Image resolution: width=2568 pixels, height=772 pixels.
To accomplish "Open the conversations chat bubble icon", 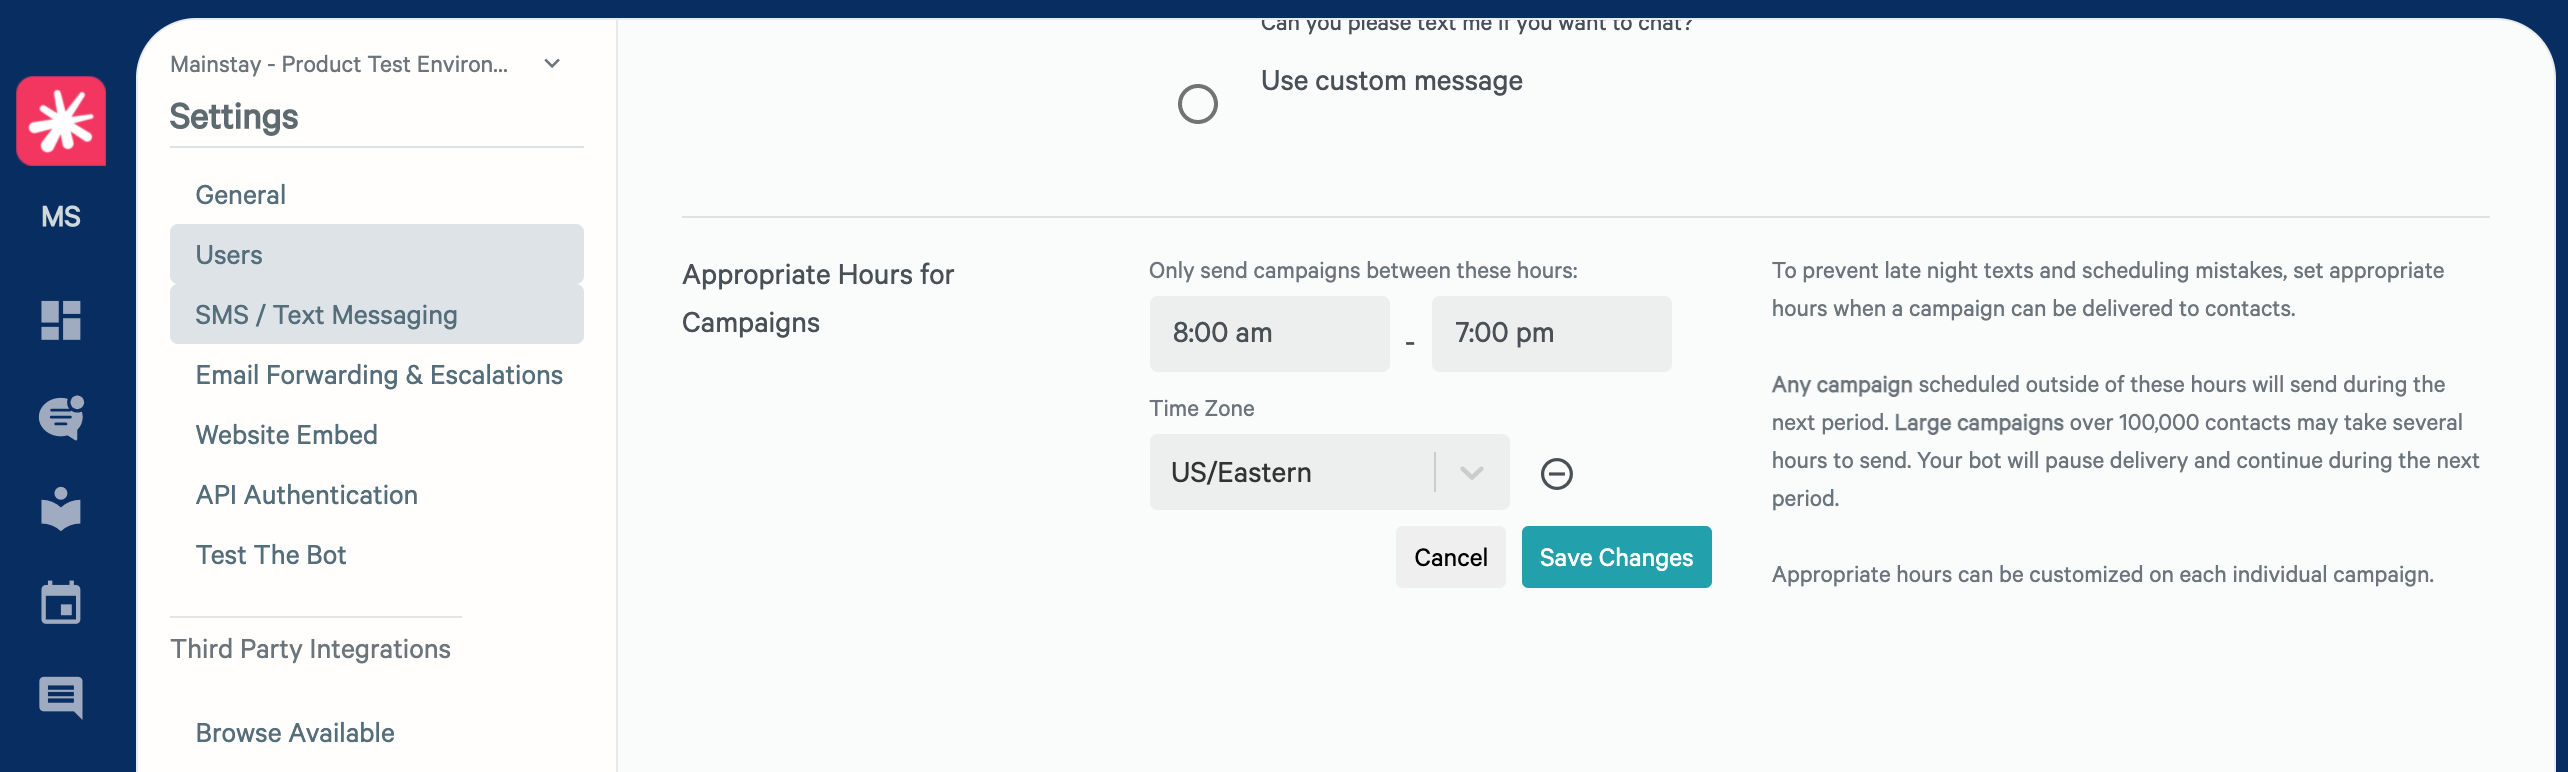I will coord(61,417).
